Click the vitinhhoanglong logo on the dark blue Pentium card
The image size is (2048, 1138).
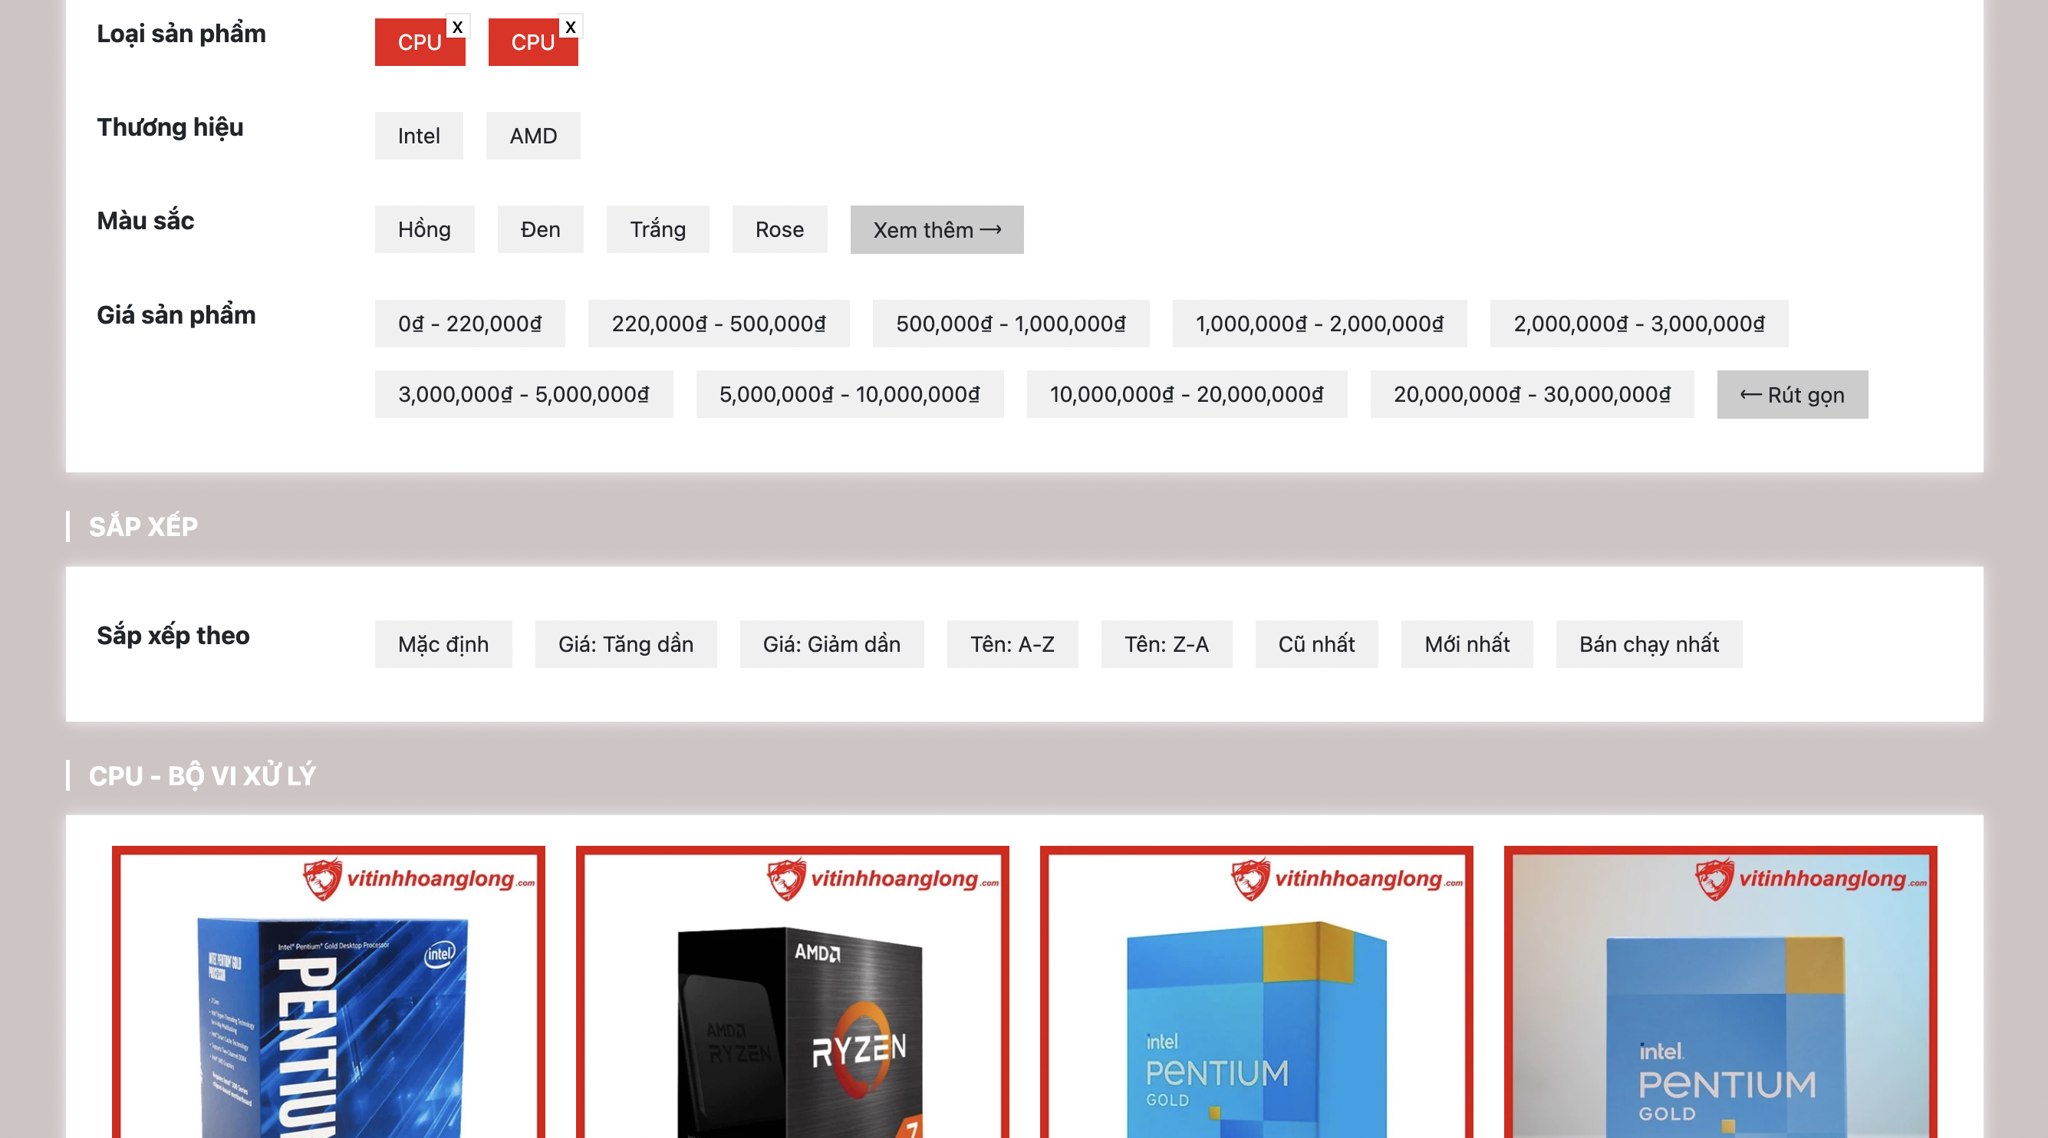418,879
